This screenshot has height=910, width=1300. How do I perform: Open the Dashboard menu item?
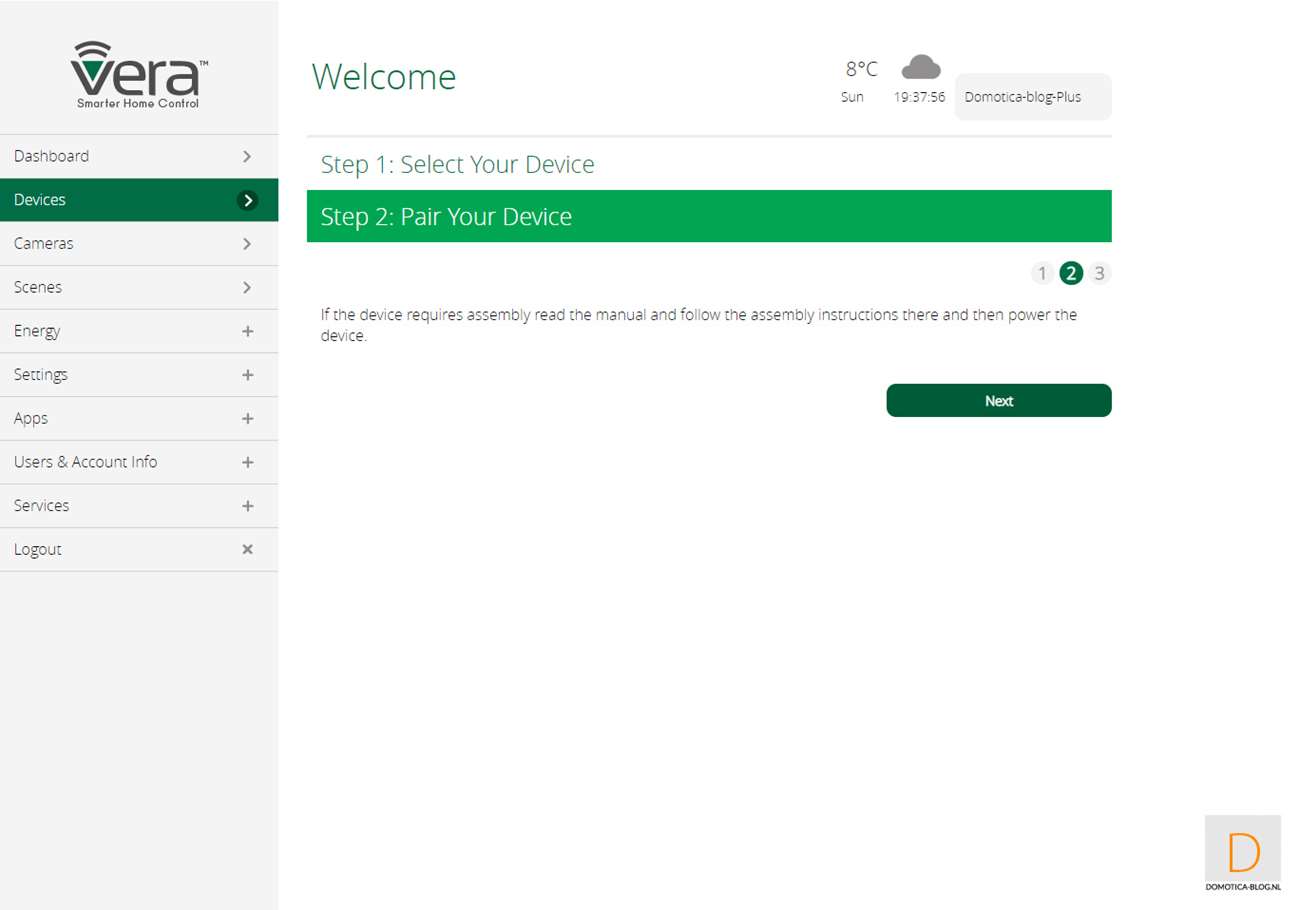pos(52,156)
